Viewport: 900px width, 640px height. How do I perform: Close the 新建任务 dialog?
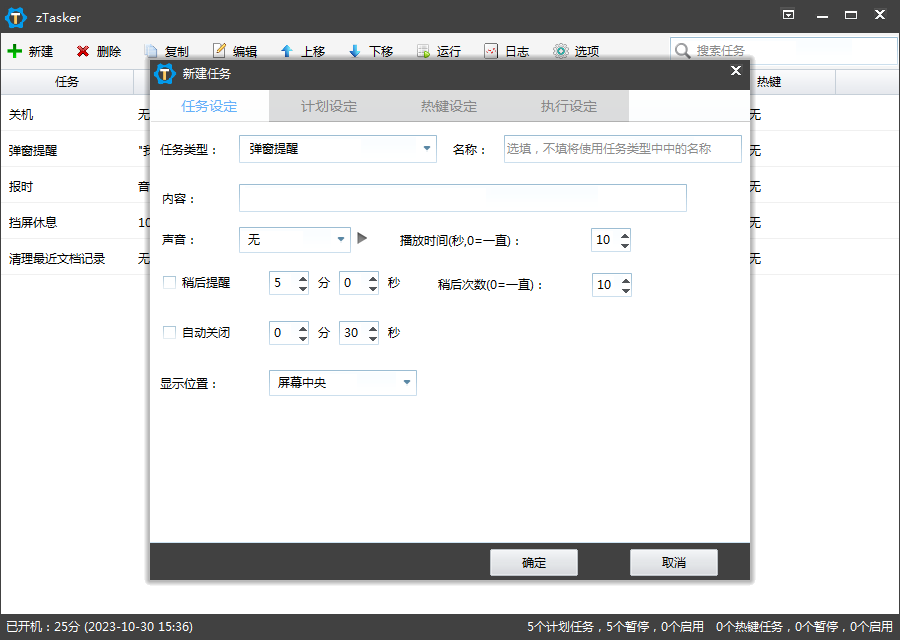(x=736, y=71)
